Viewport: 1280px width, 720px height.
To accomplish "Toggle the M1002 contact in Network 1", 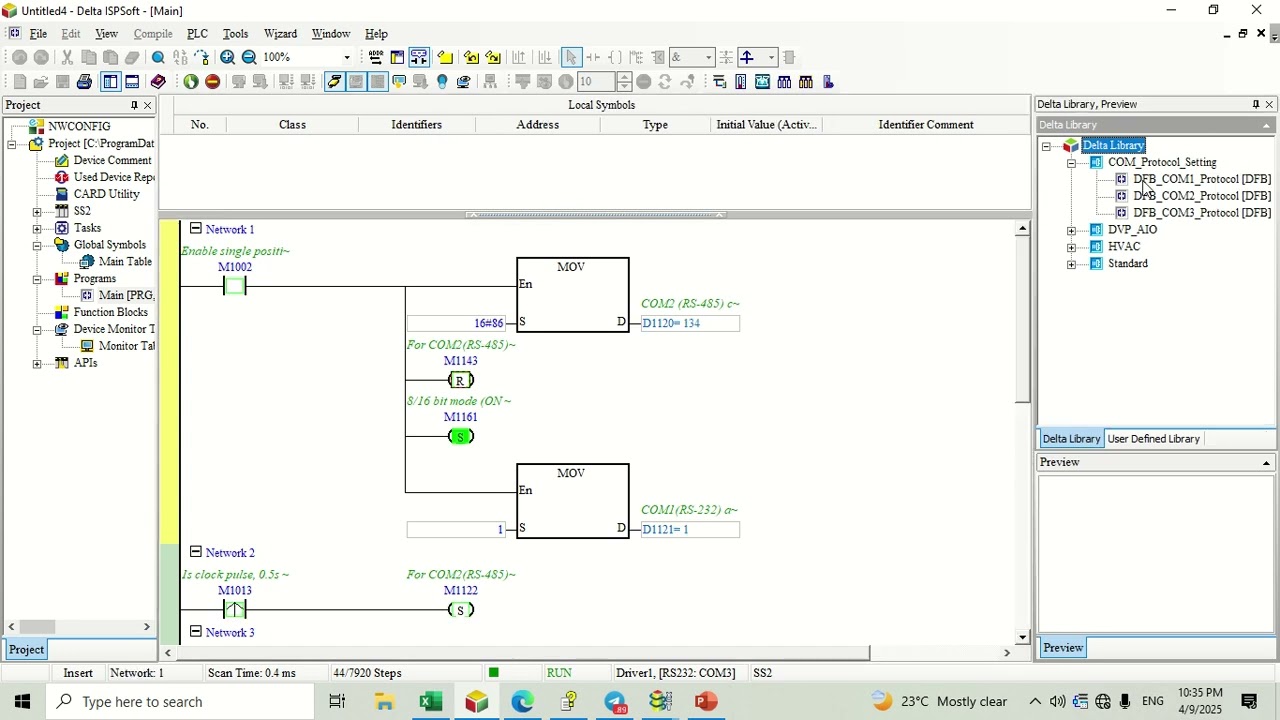I will (234, 286).
